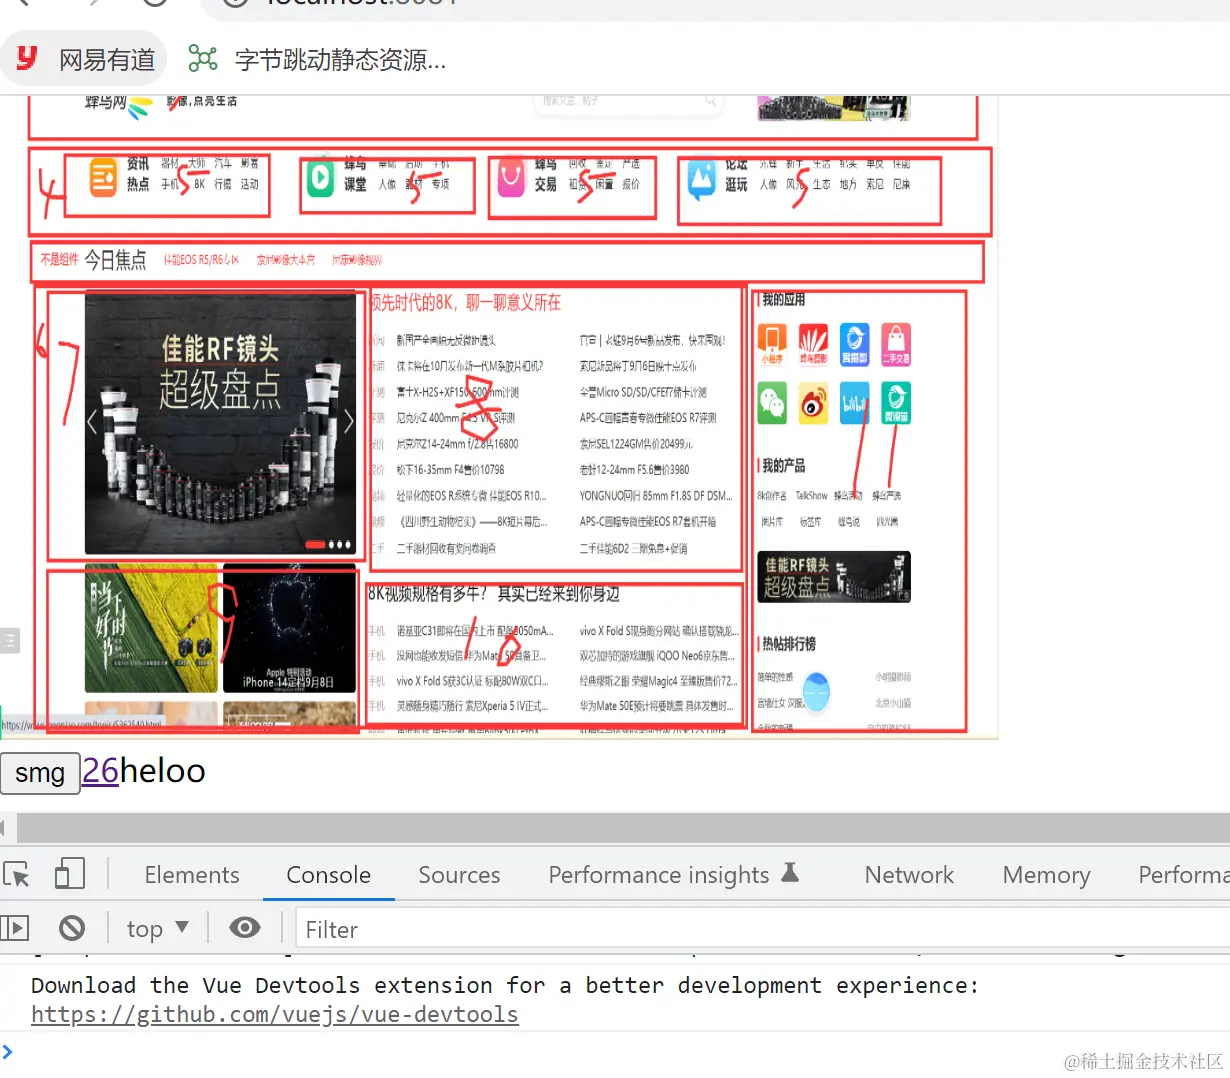Click the 爱摄堂 green app icon
1230x1078 pixels.
pyautogui.click(x=896, y=402)
